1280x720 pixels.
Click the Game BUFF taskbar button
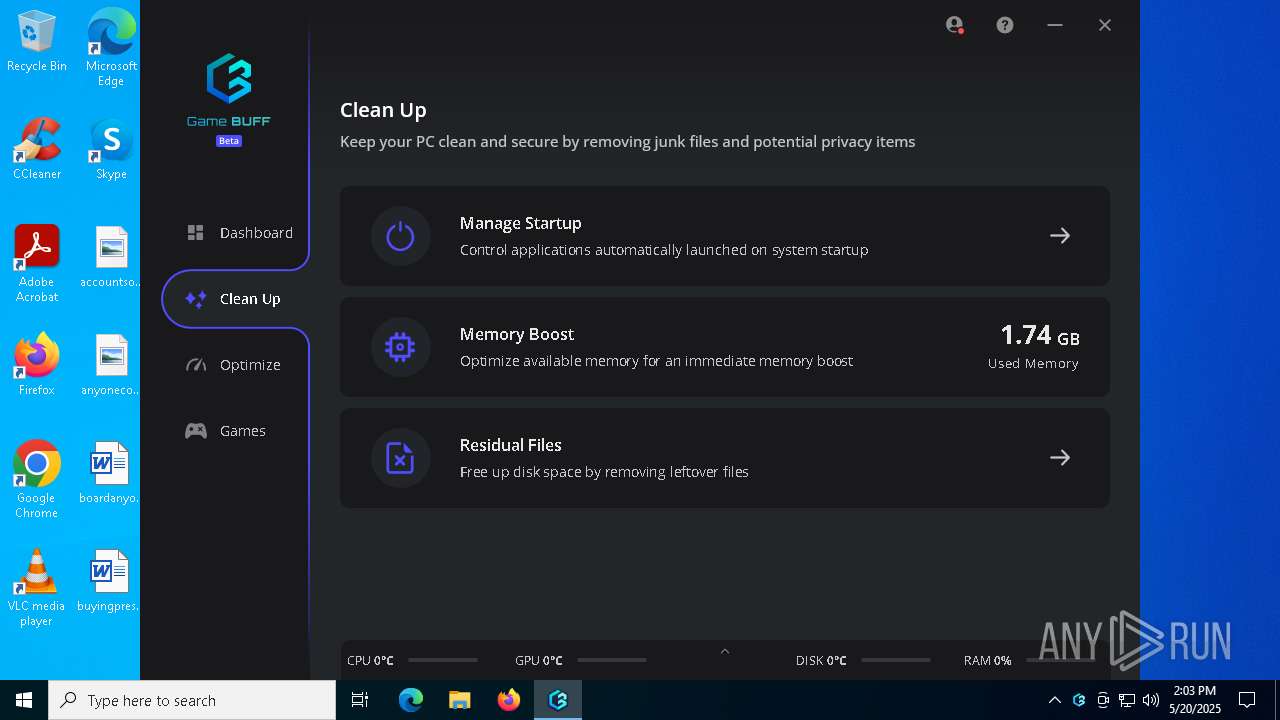(558, 700)
